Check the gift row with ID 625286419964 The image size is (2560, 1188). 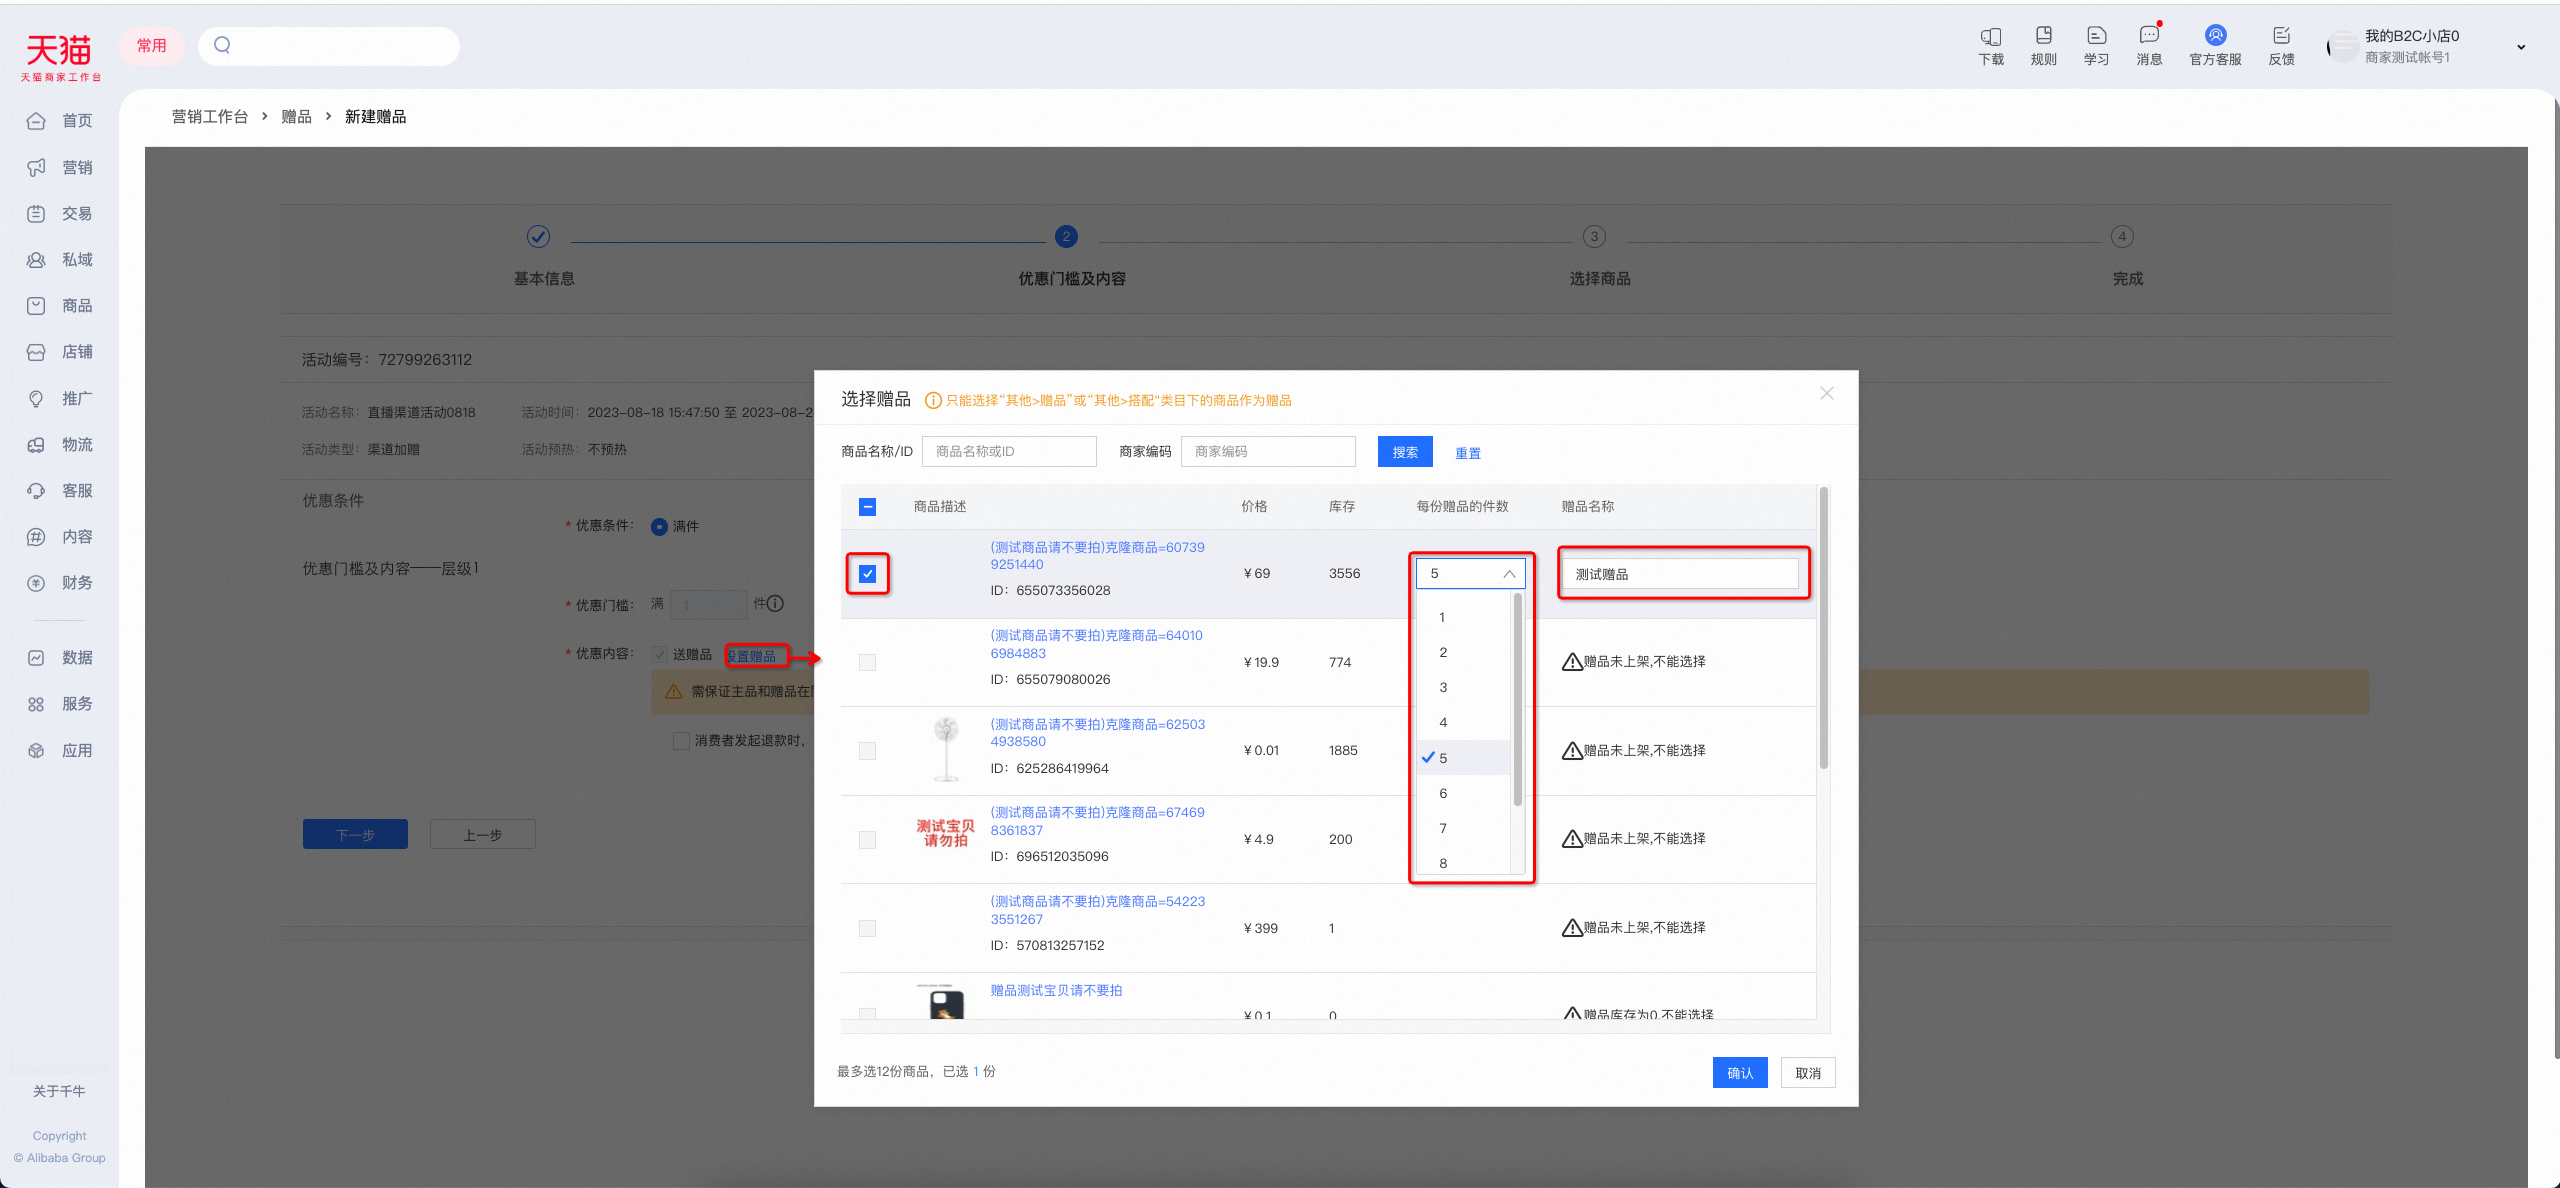[x=867, y=751]
